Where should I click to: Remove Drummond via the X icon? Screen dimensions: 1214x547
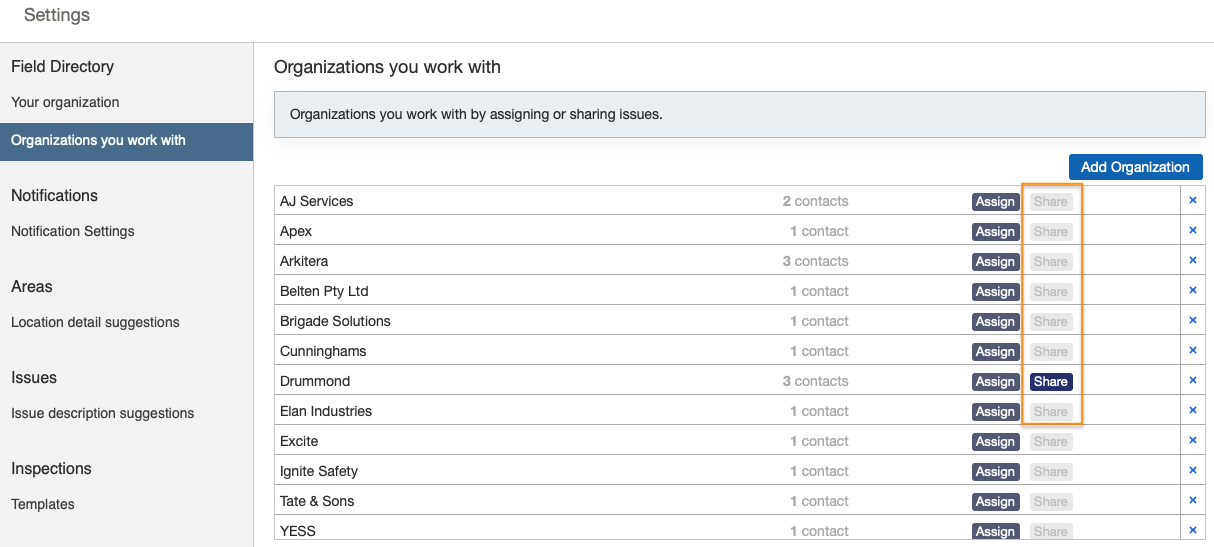(1192, 380)
